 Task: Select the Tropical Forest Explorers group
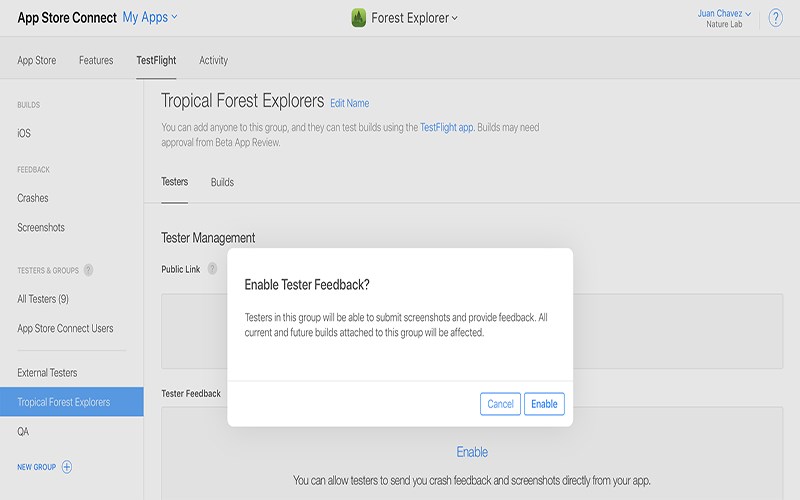[x=71, y=402]
